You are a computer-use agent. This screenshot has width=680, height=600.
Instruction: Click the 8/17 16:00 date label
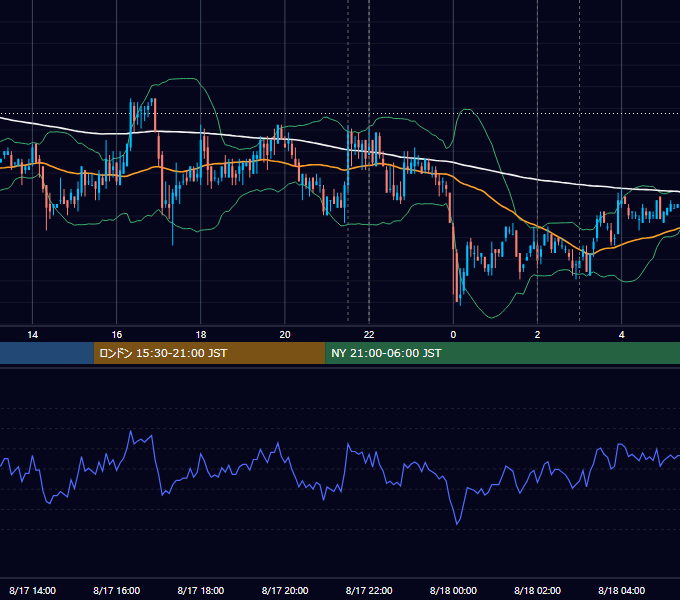[117, 590]
